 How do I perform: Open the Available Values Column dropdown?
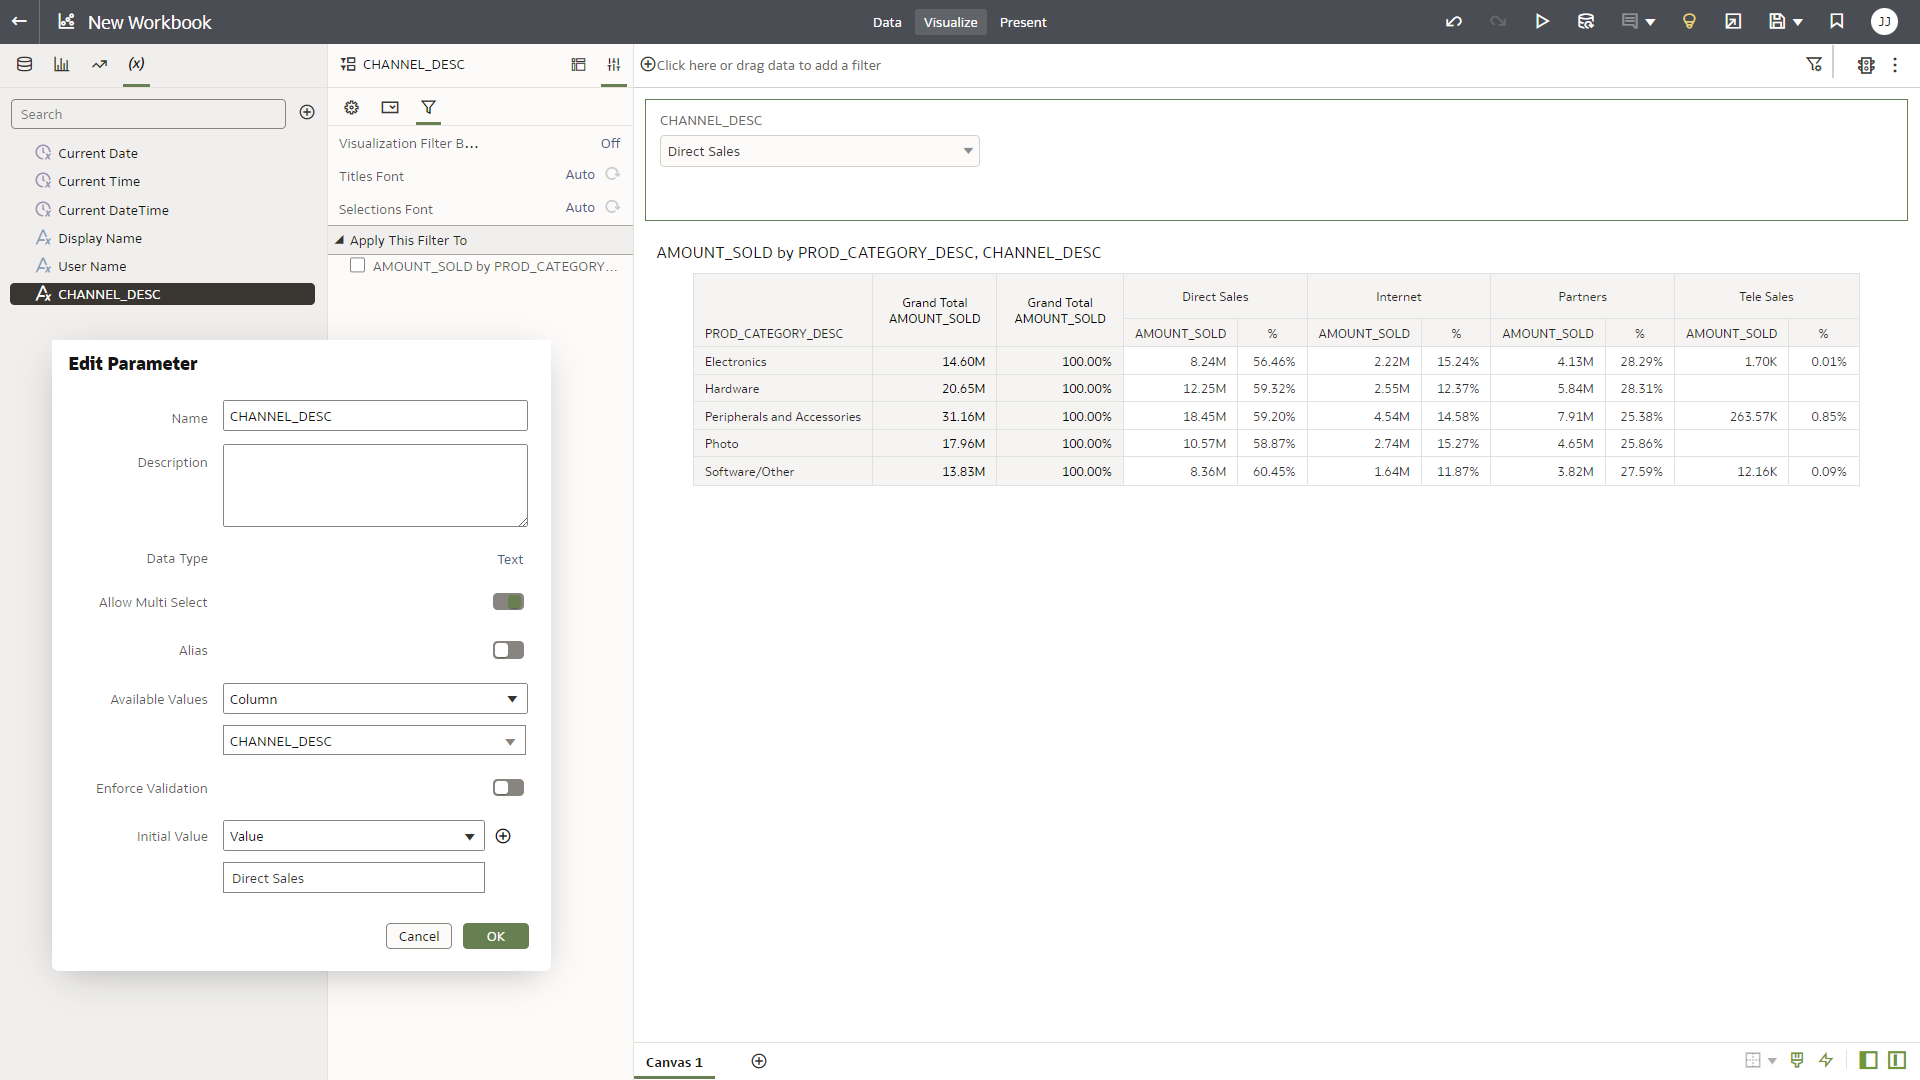coord(374,699)
